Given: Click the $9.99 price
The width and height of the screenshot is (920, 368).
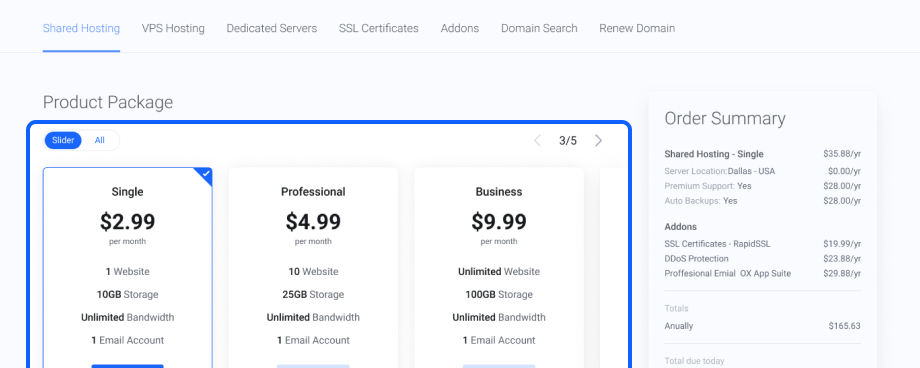Looking at the screenshot, I should point(499,222).
